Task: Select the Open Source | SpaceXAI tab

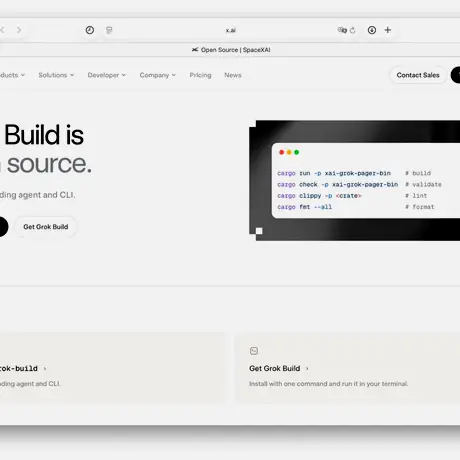Action: (231, 50)
